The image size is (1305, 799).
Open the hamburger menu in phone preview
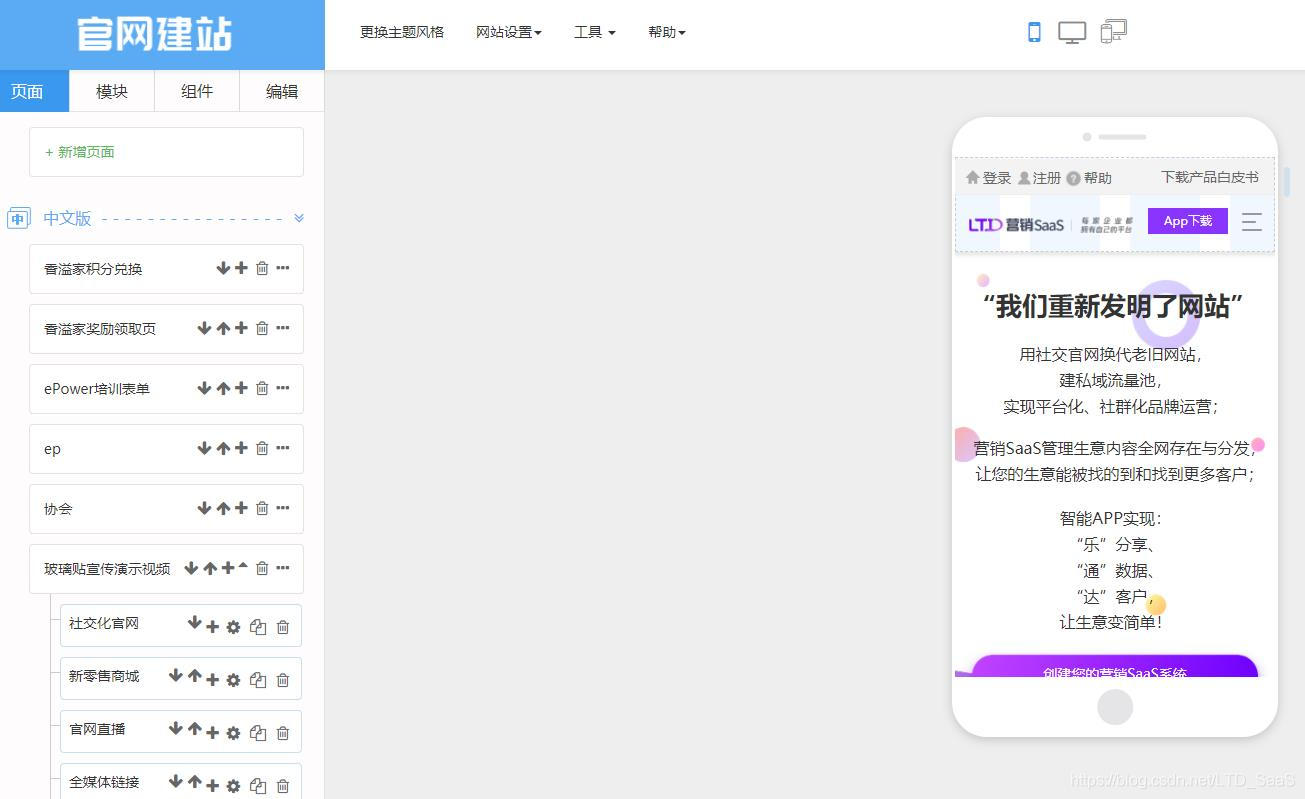(x=1251, y=222)
